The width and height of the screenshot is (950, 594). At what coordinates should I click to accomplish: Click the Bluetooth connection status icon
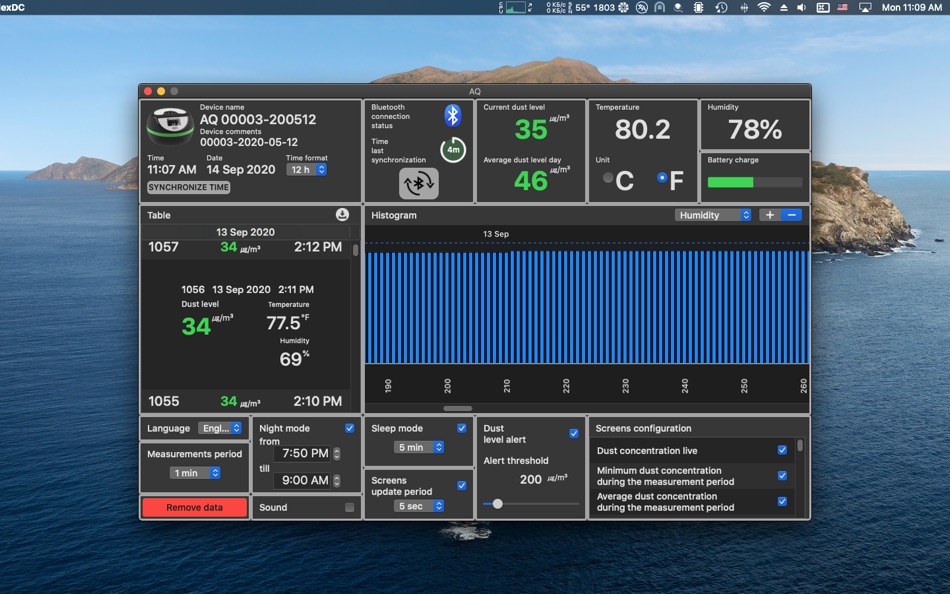tap(452, 116)
